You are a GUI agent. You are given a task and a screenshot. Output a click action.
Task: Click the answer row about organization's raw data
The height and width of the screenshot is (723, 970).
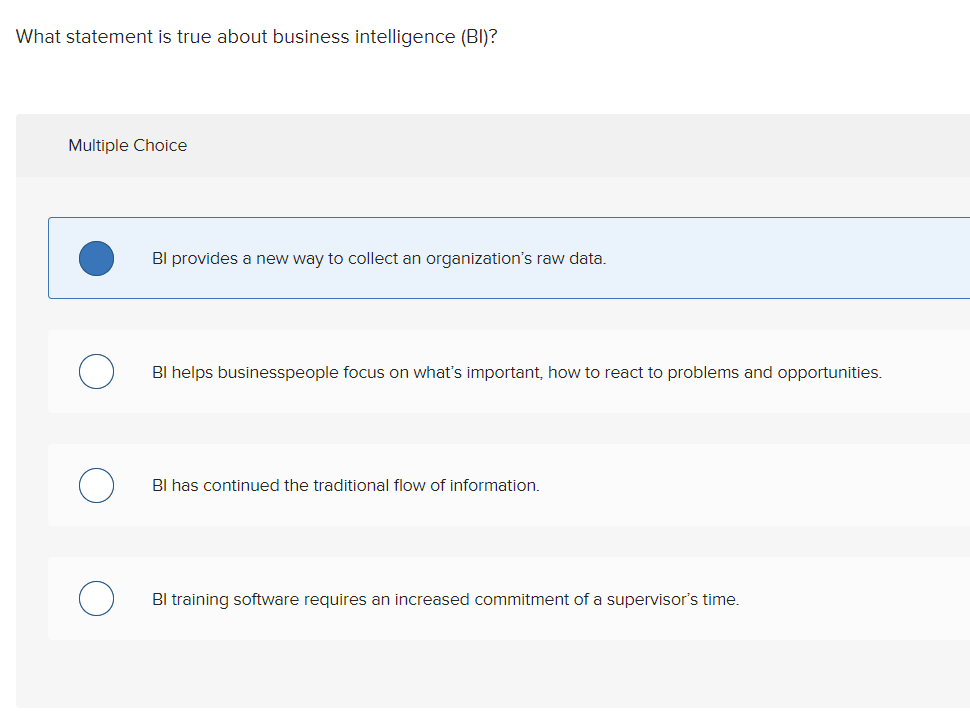coord(380,258)
